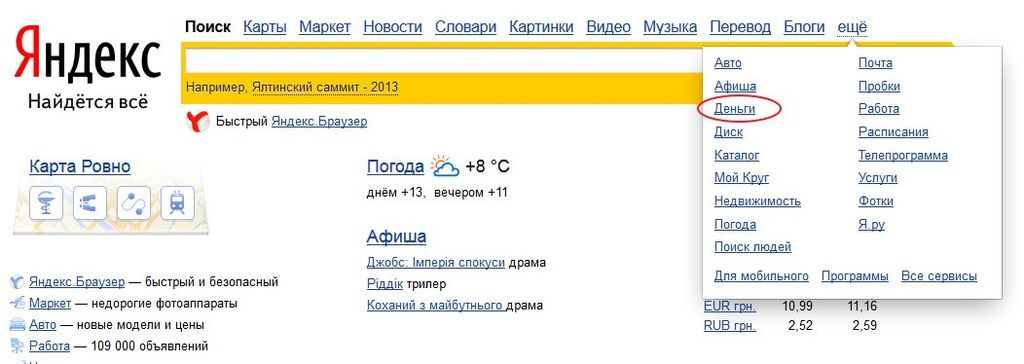Select Работа in the dropdown menu
Image resolution: width=1024 pixels, height=364 pixels.
click(x=878, y=109)
